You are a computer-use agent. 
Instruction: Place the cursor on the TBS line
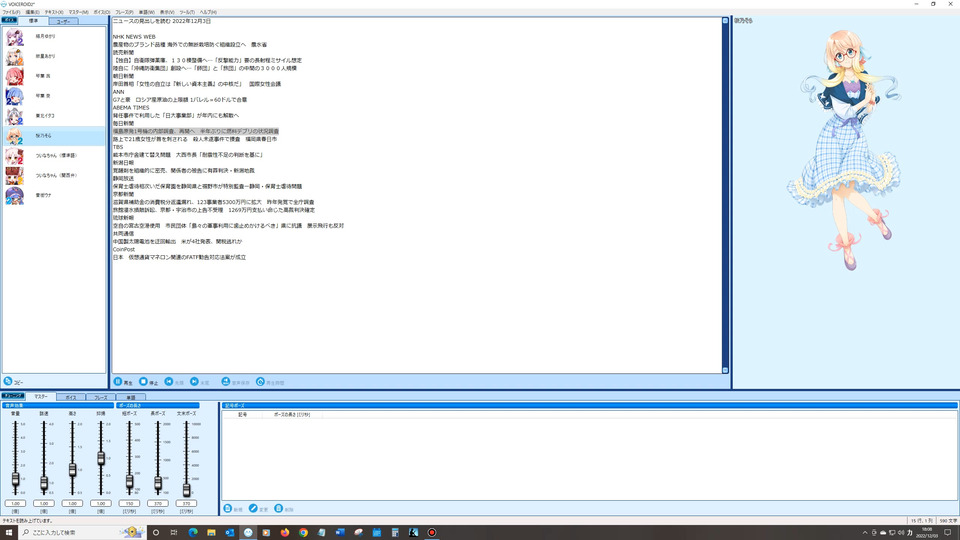[x=118, y=147]
